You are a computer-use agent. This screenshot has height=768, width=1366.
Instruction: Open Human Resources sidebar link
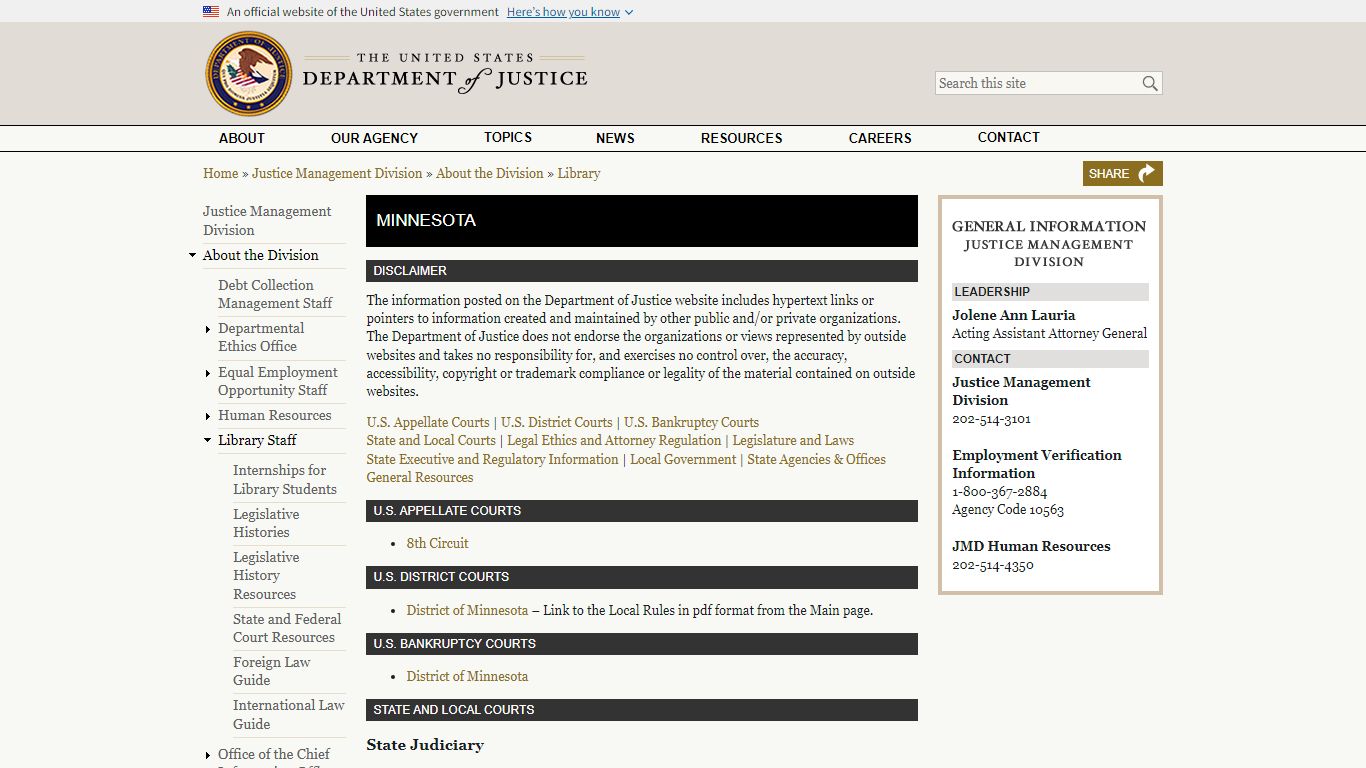coord(275,415)
